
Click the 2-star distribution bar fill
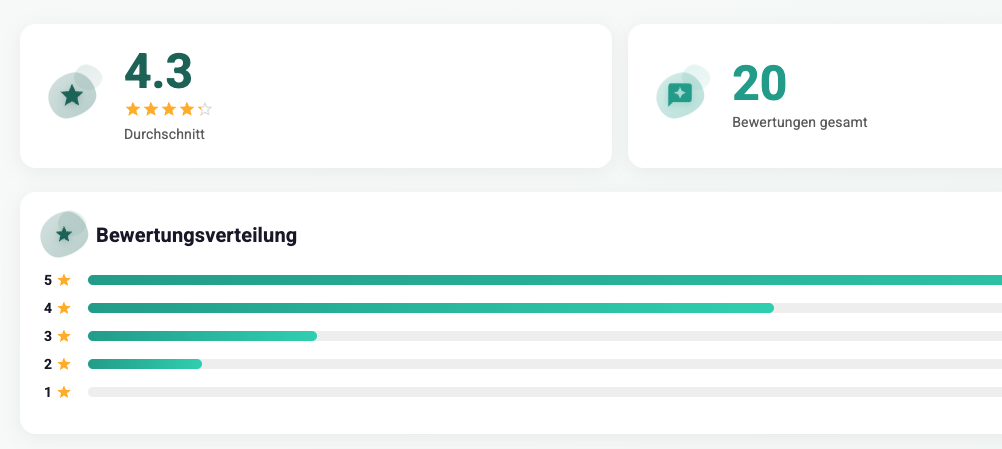[x=145, y=364]
